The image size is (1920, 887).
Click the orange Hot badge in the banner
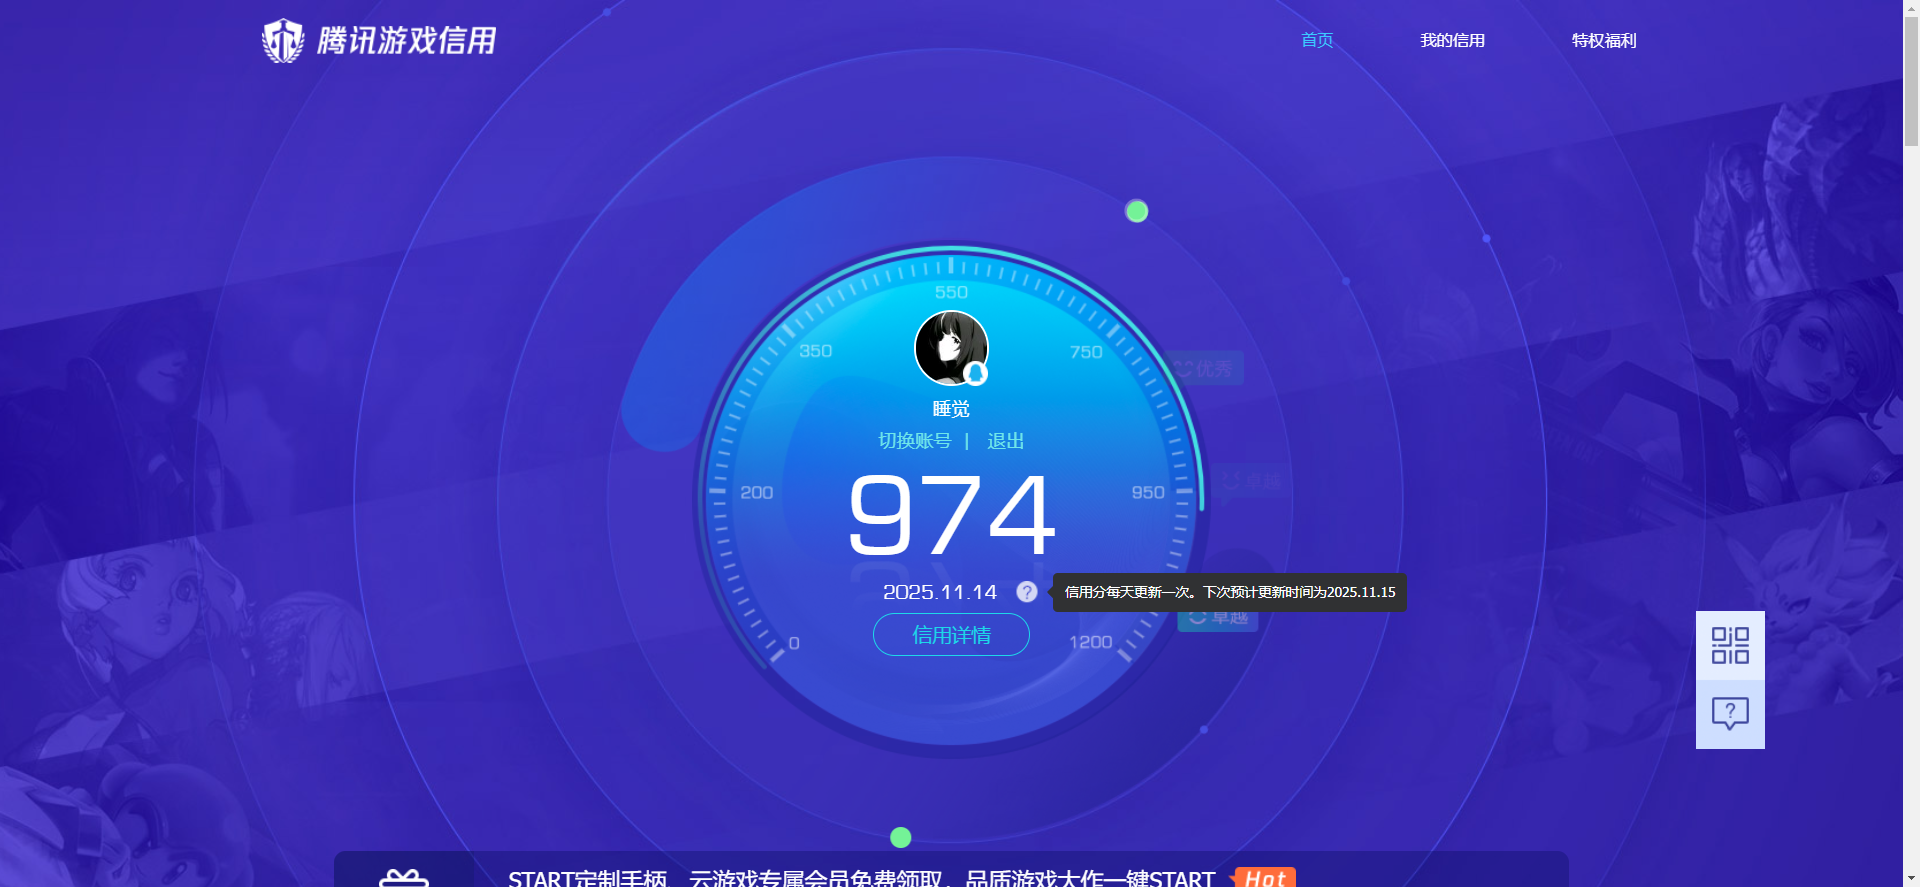coord(1264,878)
